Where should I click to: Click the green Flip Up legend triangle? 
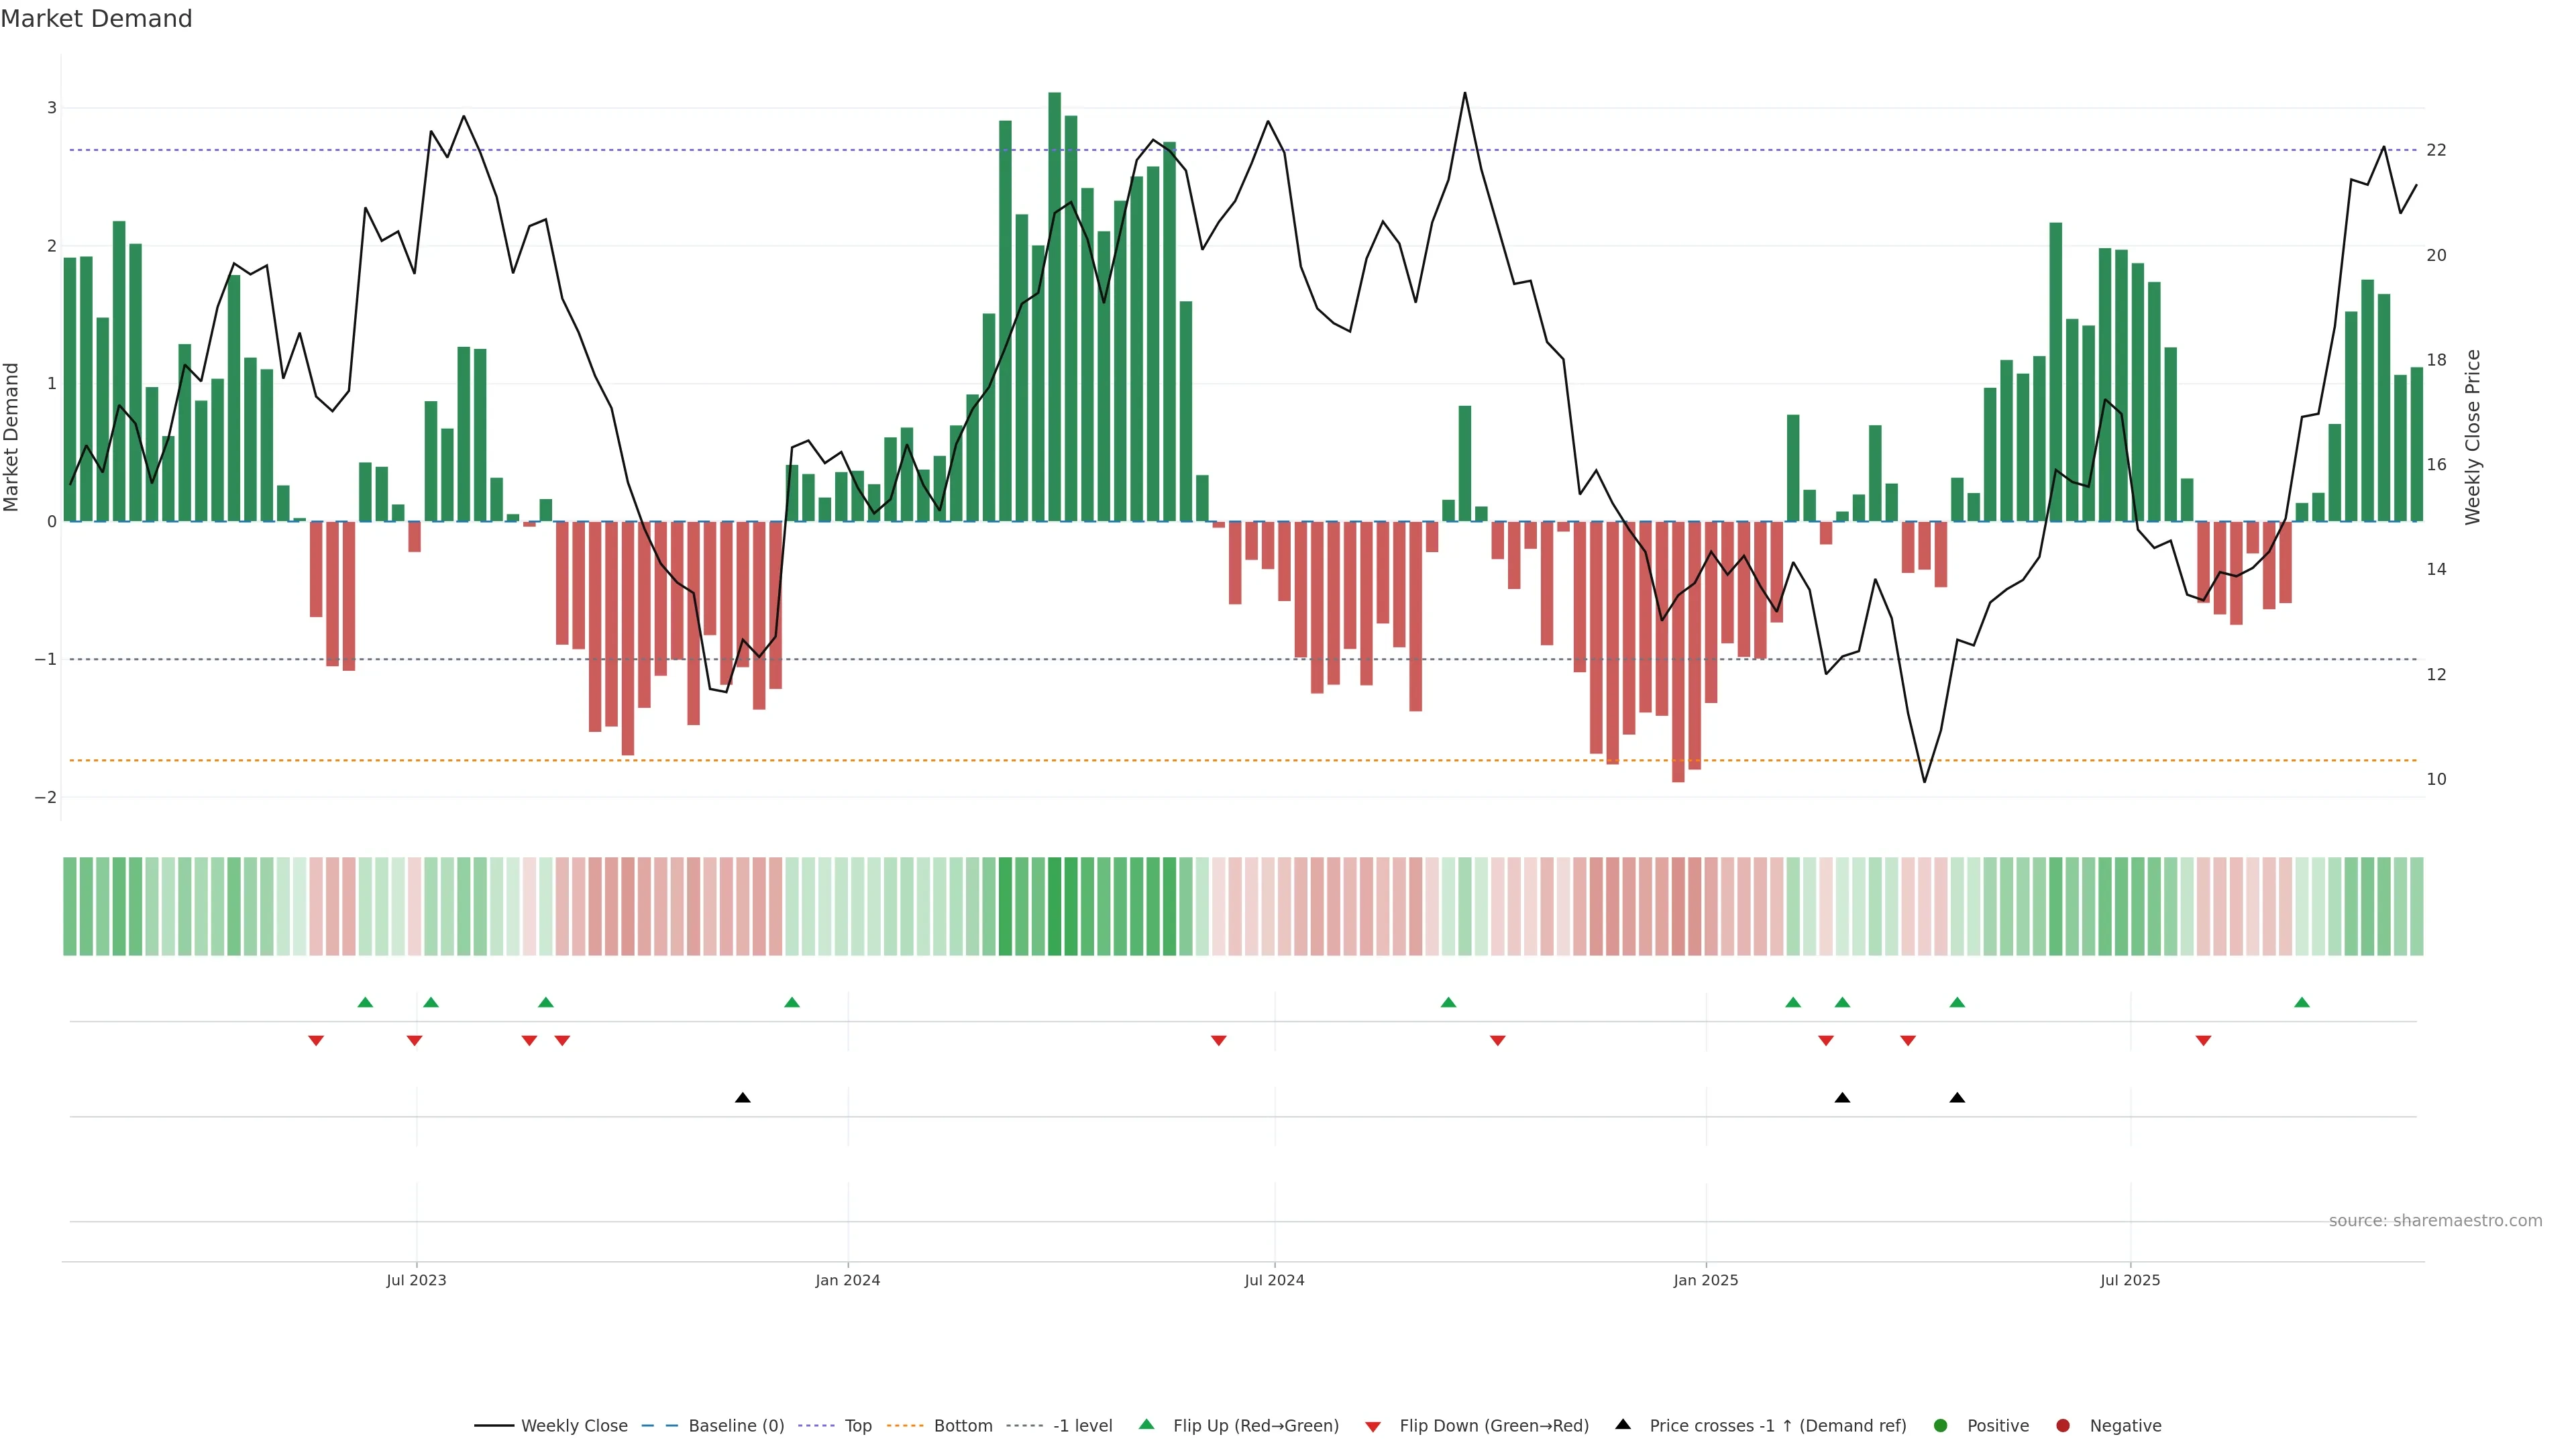pyautogui.click(x=1147, y=1425)
